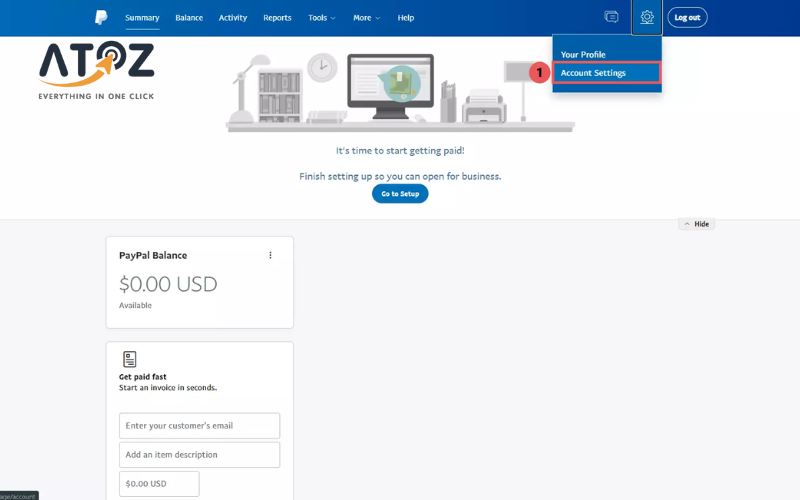Choose Account Settings menu entry
The height and width of the screenshot is (500, 800).
(x=607, y=73)
